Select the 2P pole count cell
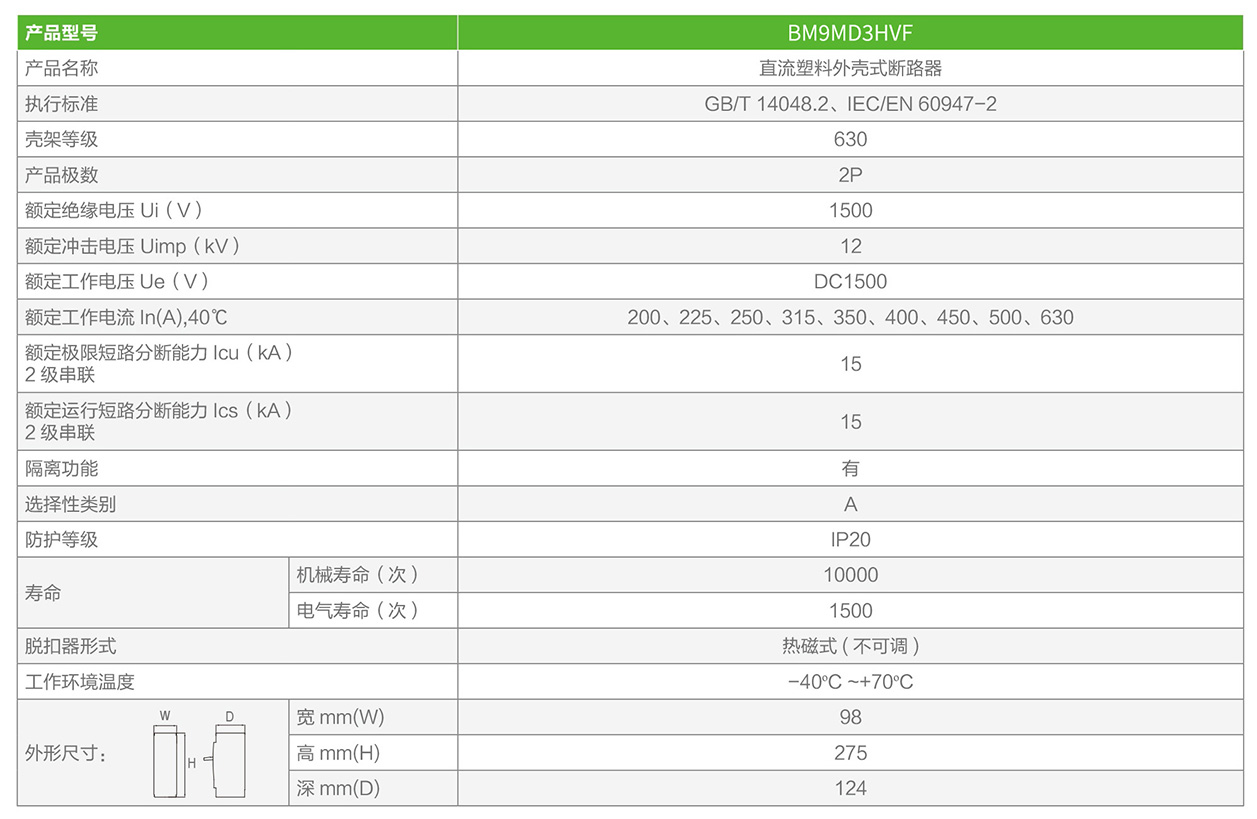1257x819 pixels. click(x=850, y=175)
